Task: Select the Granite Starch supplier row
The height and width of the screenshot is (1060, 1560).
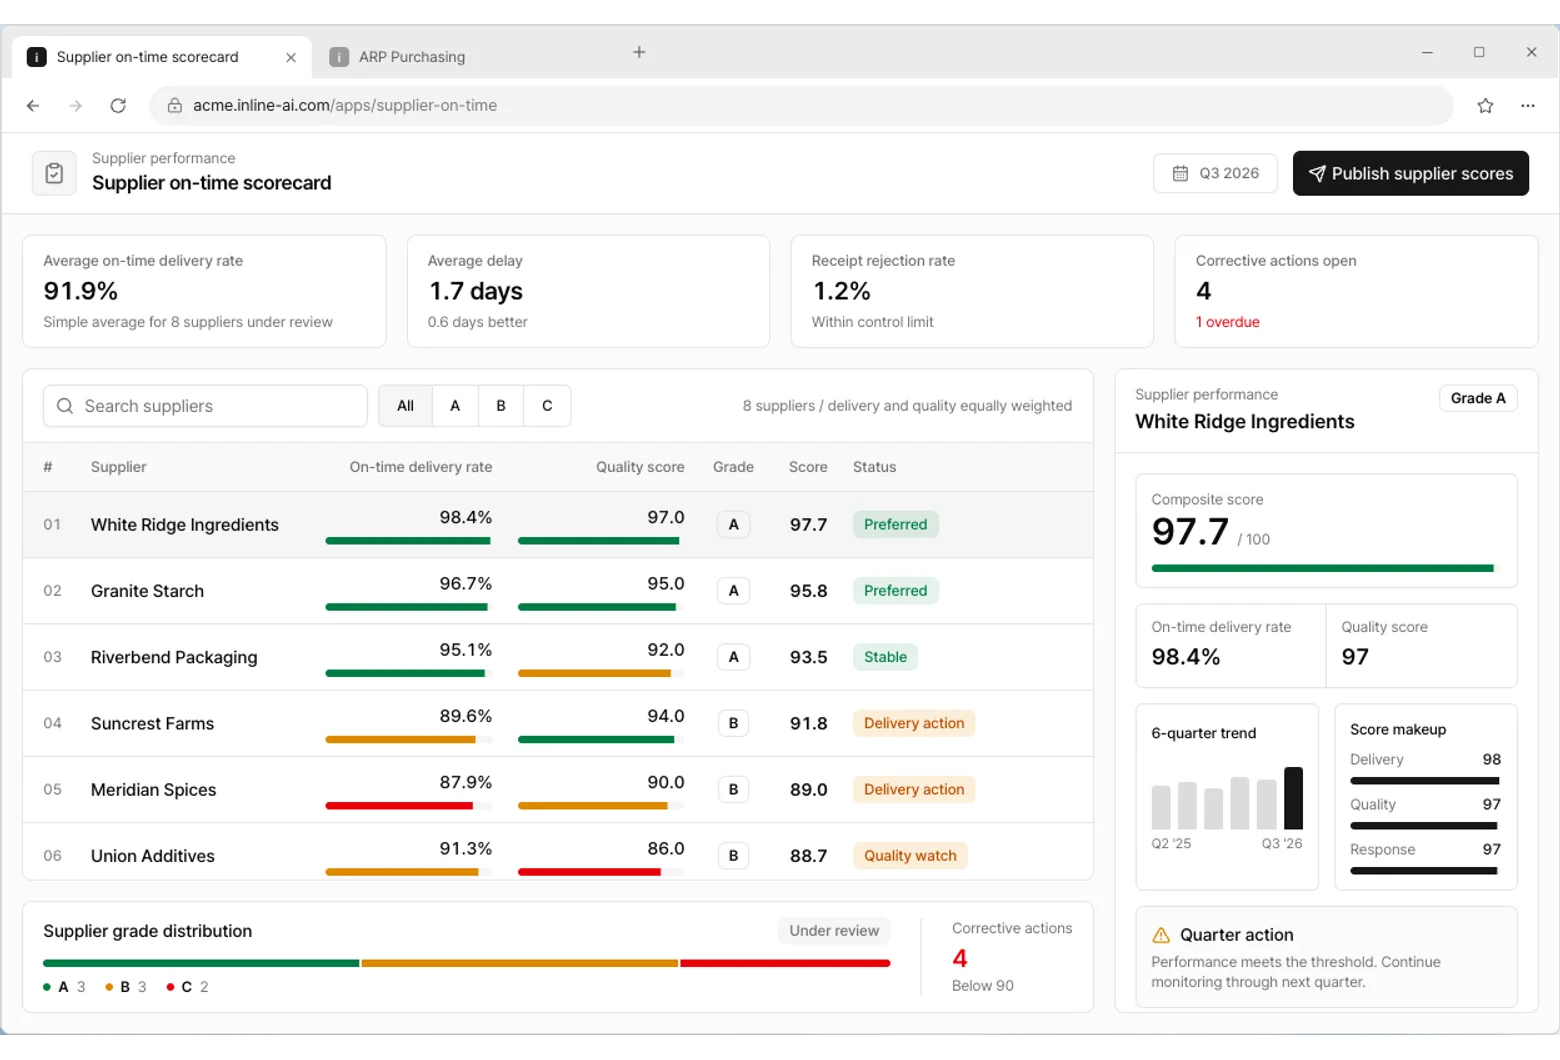Action: (x=558, y=591)
